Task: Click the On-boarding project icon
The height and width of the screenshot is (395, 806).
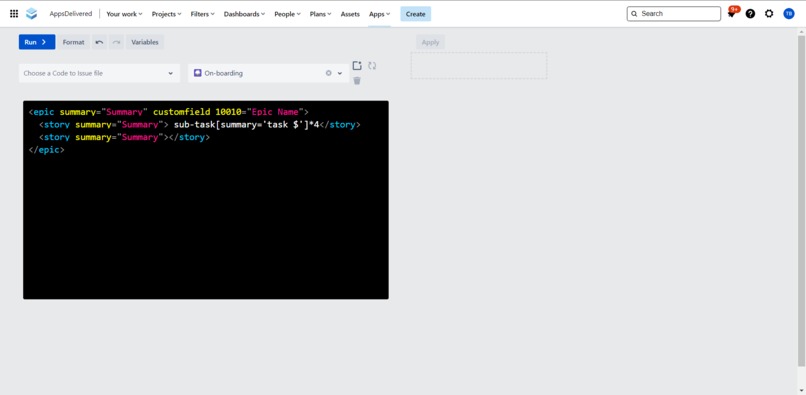Action: click(x=197, y=73)
